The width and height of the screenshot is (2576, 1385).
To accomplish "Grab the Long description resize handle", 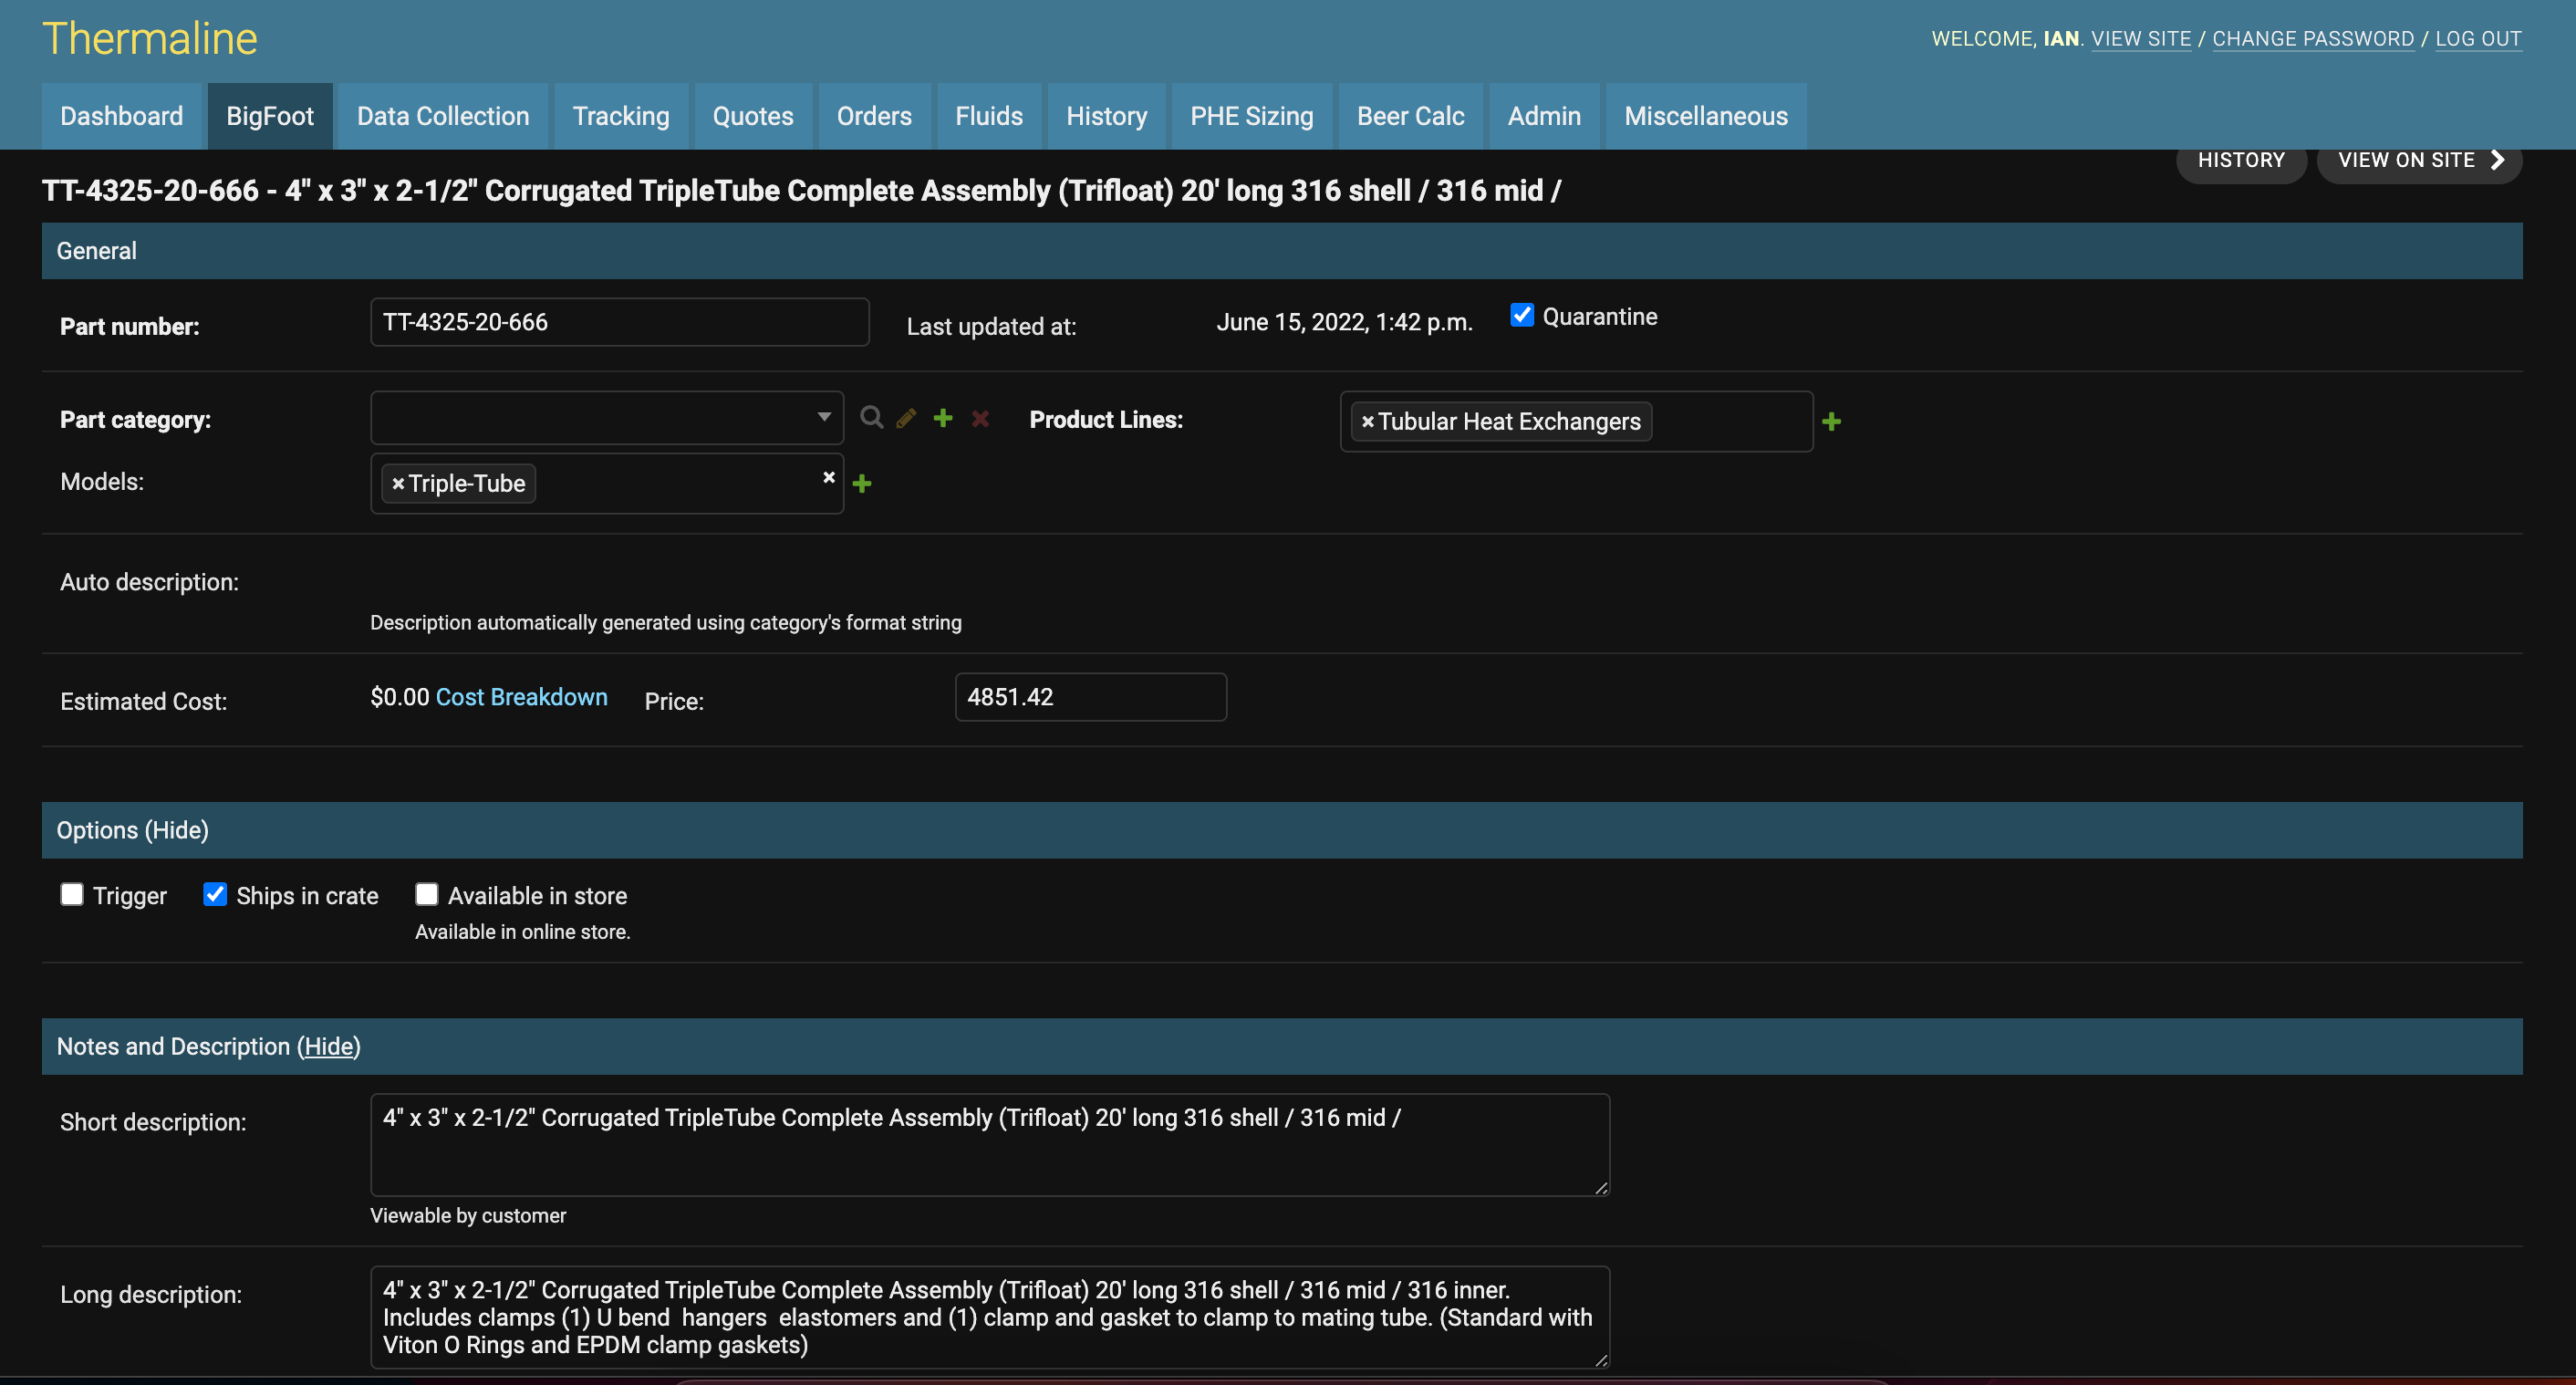I will click(x=1601, y=1360).
